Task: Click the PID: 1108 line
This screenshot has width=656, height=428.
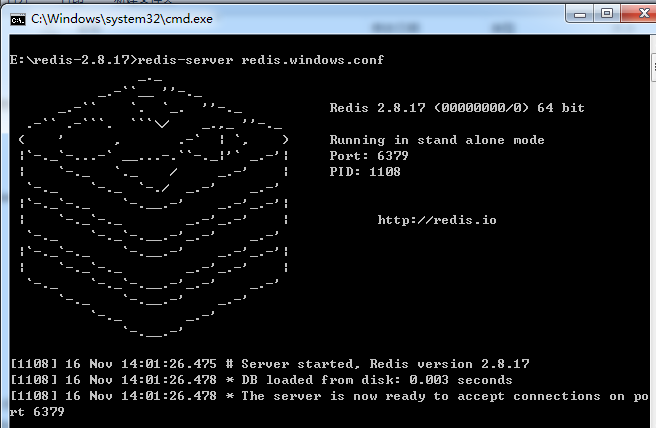Action: (365, 172)
